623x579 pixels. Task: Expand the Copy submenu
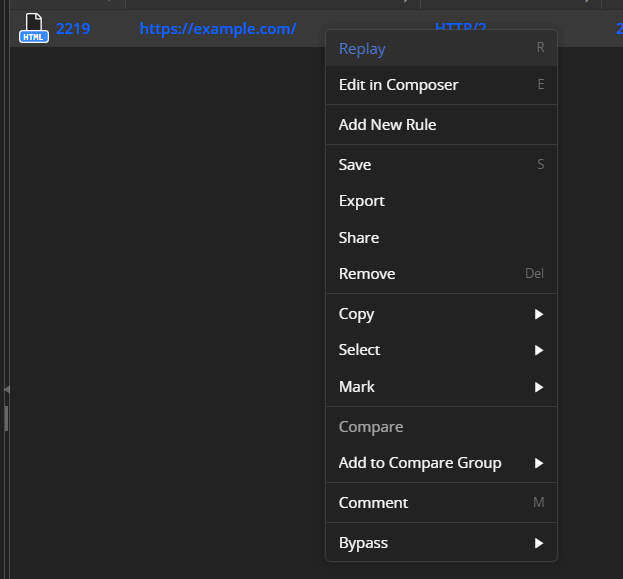(x=441, y=314)
